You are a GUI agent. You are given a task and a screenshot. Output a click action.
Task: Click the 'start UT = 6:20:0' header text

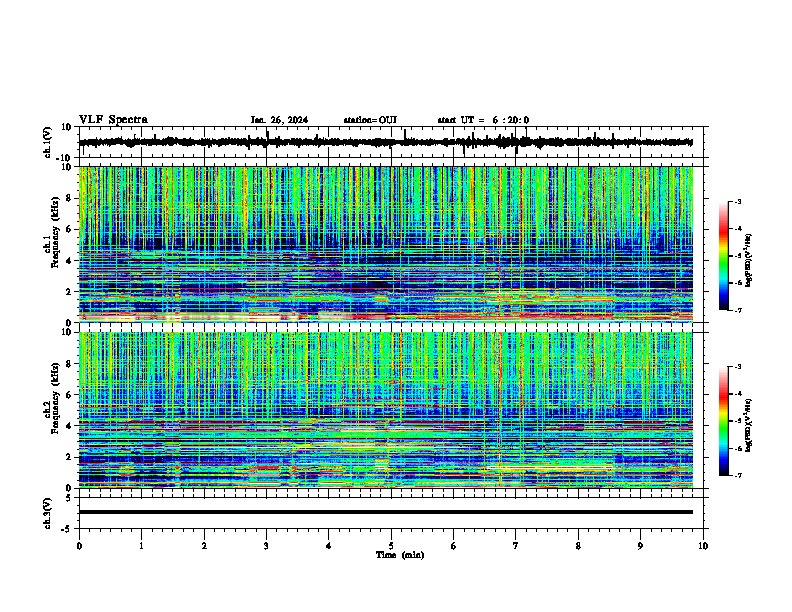tap(483, 120)
